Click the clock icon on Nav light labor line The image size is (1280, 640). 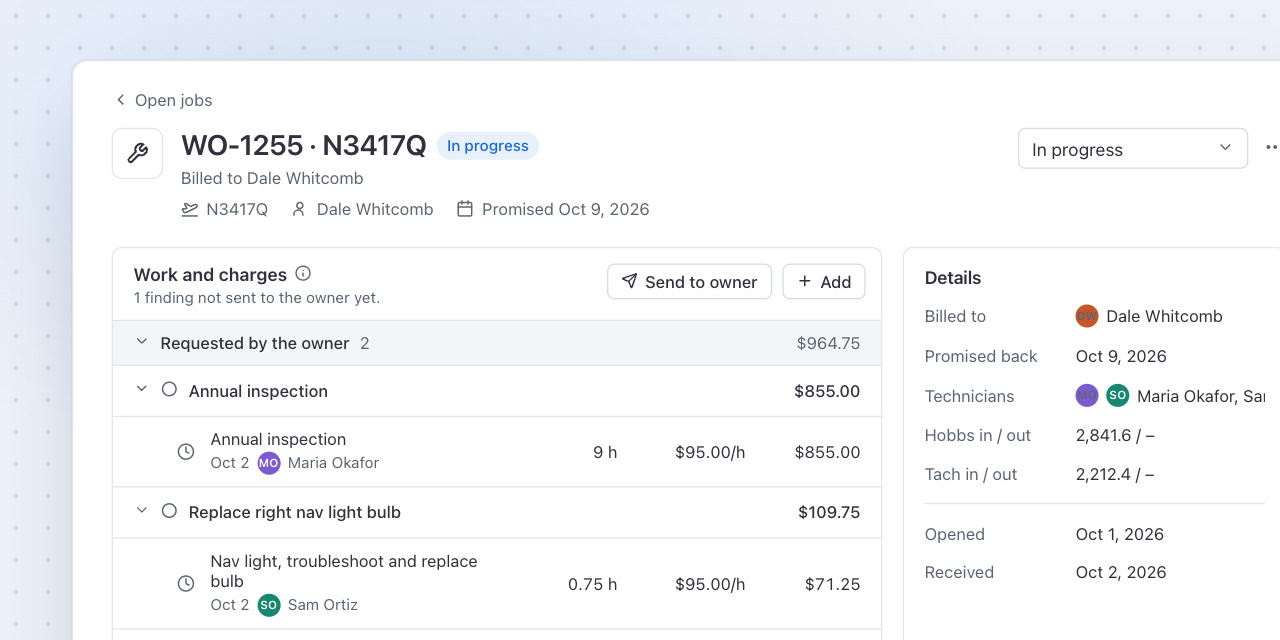(186, 583)
